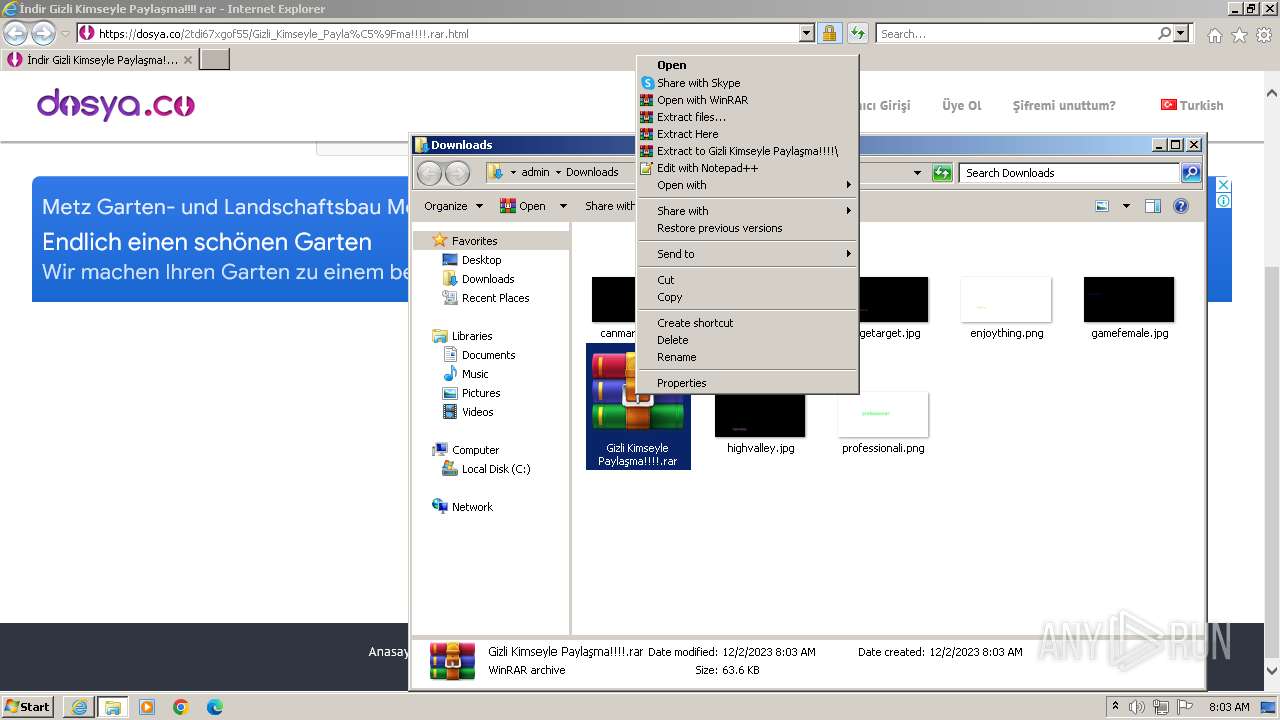Click Open button in Explorer toolbar

(523, 206)
